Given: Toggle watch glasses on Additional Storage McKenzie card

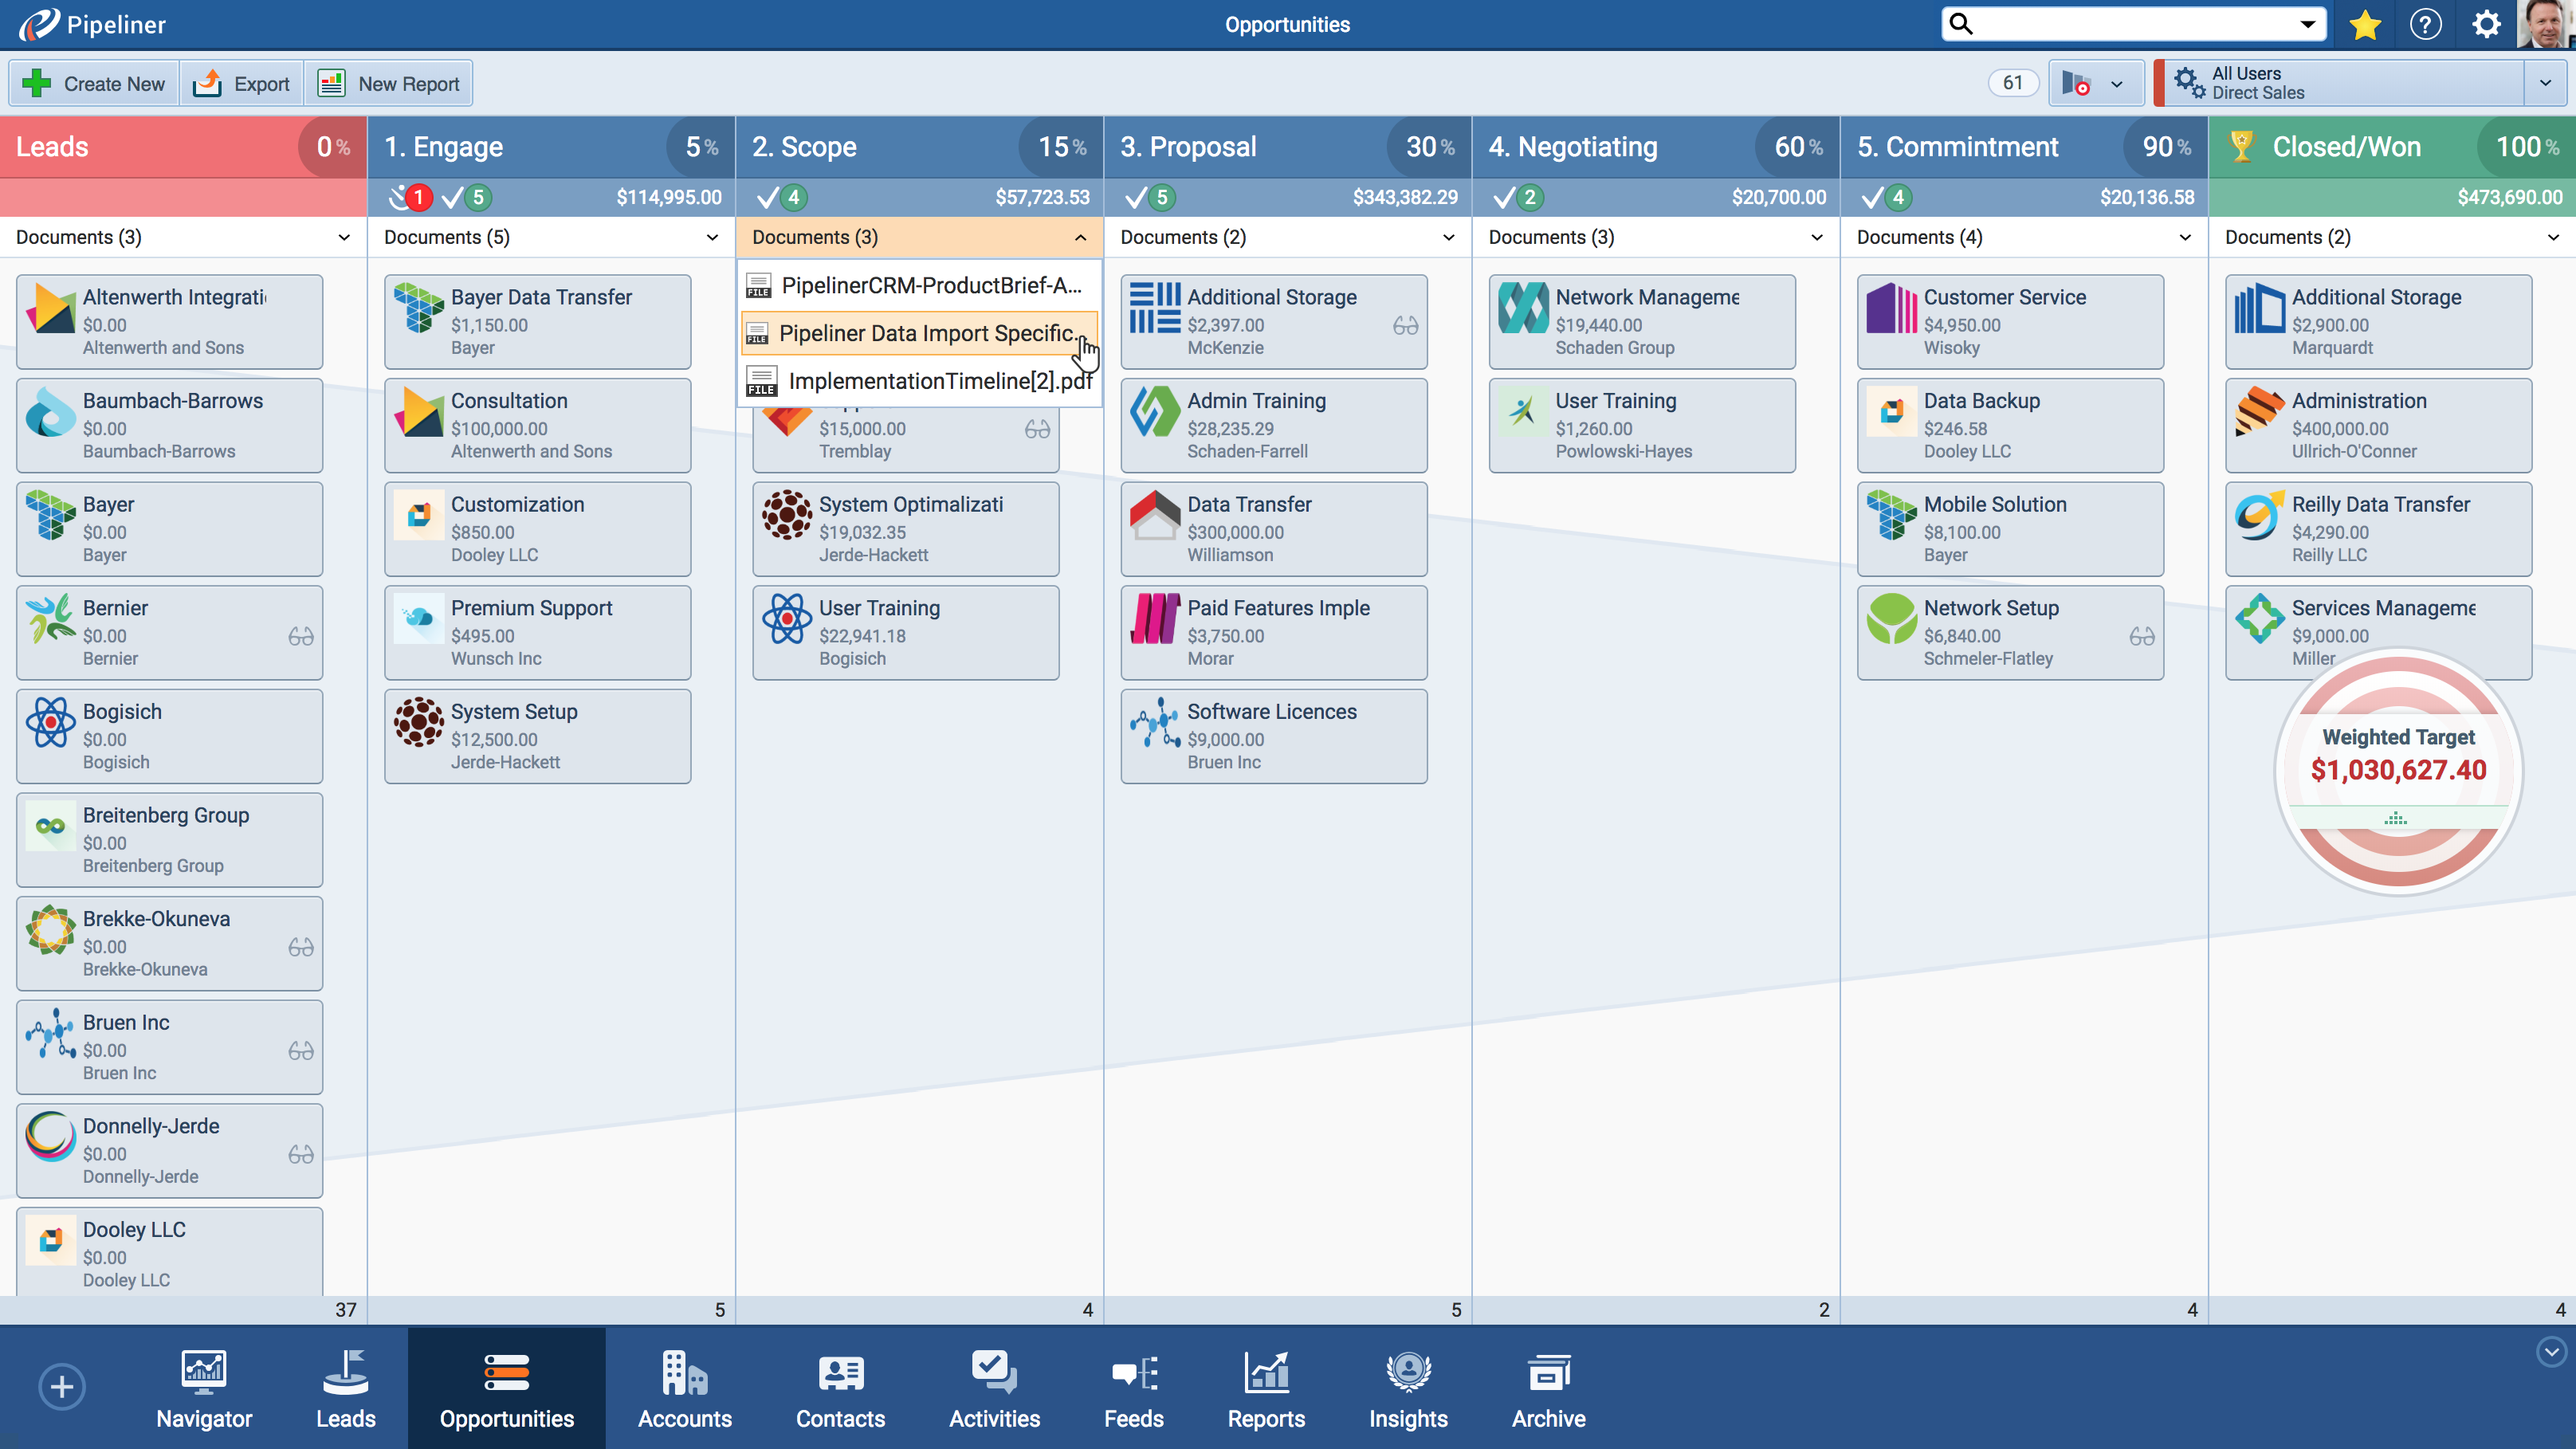Looking at the screenshot, I should pos(1405,325).
